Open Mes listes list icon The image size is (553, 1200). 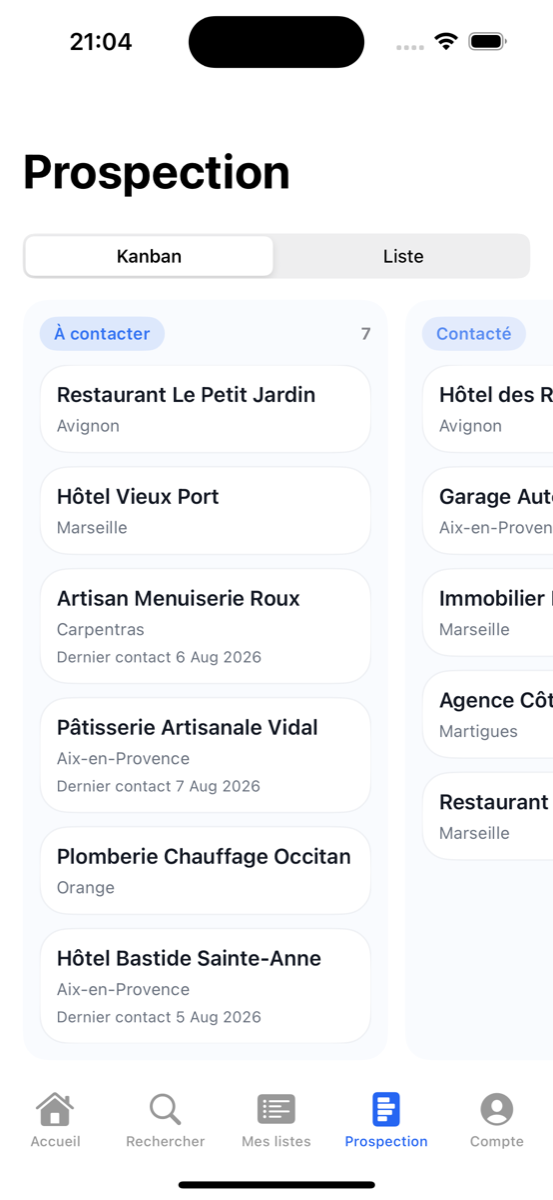pyautogui.click(x=276, y=1109)
